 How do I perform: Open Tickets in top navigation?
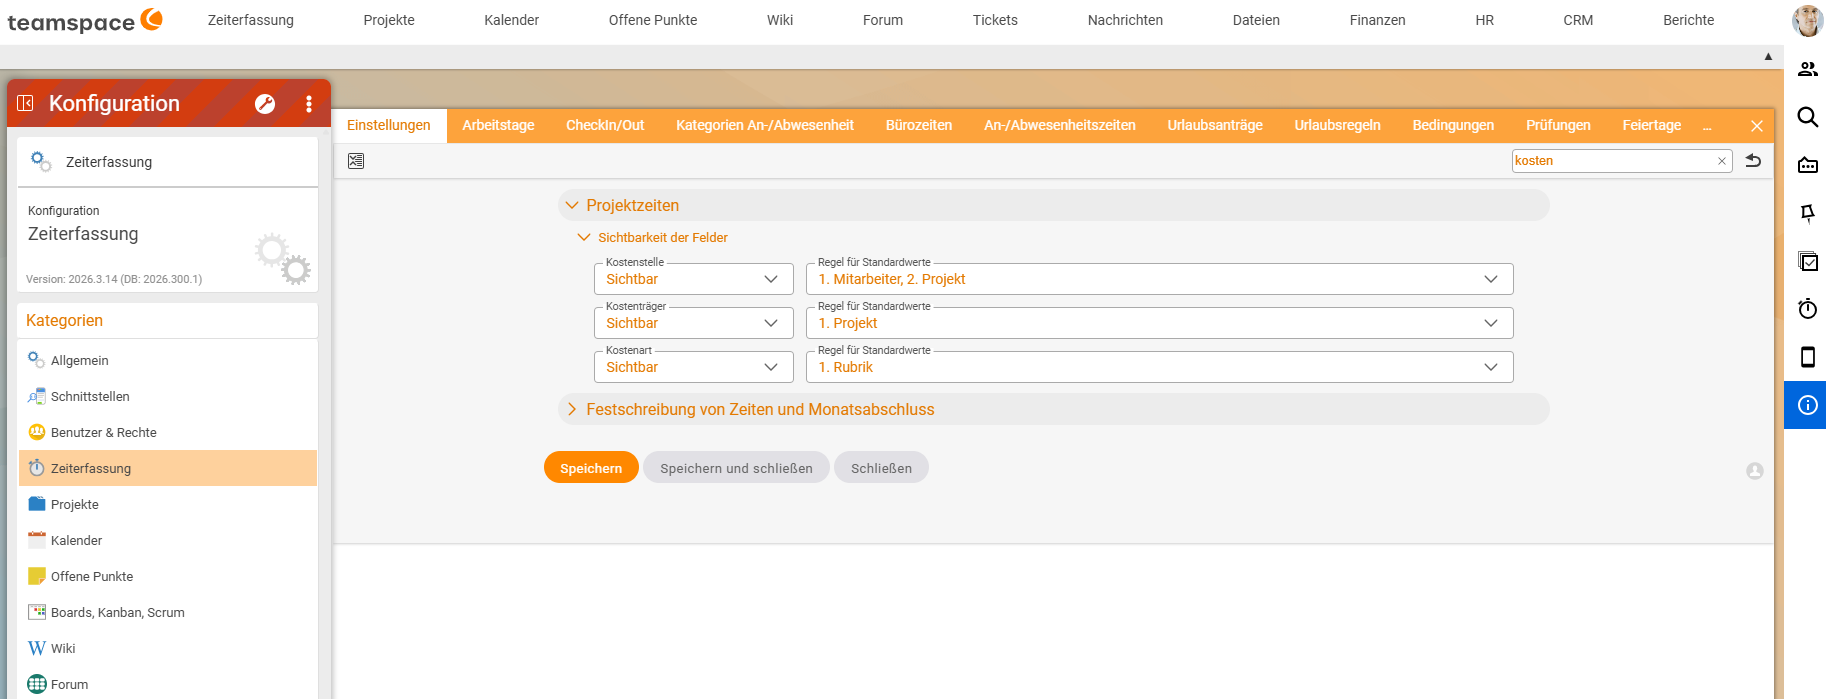click(x=995, y=20)
